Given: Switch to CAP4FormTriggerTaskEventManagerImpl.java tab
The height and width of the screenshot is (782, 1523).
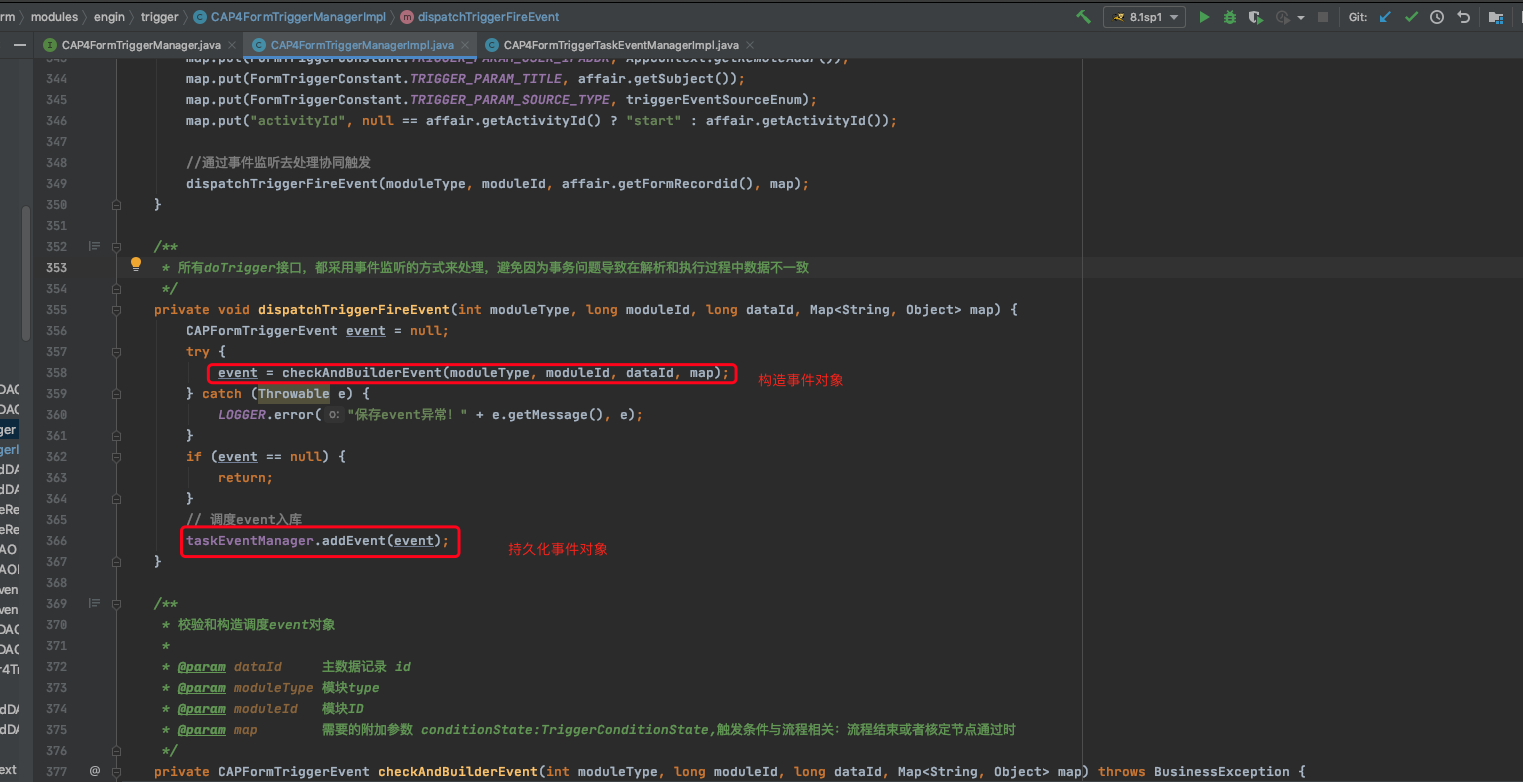Looking at the screenshot, I should point(620,45).
